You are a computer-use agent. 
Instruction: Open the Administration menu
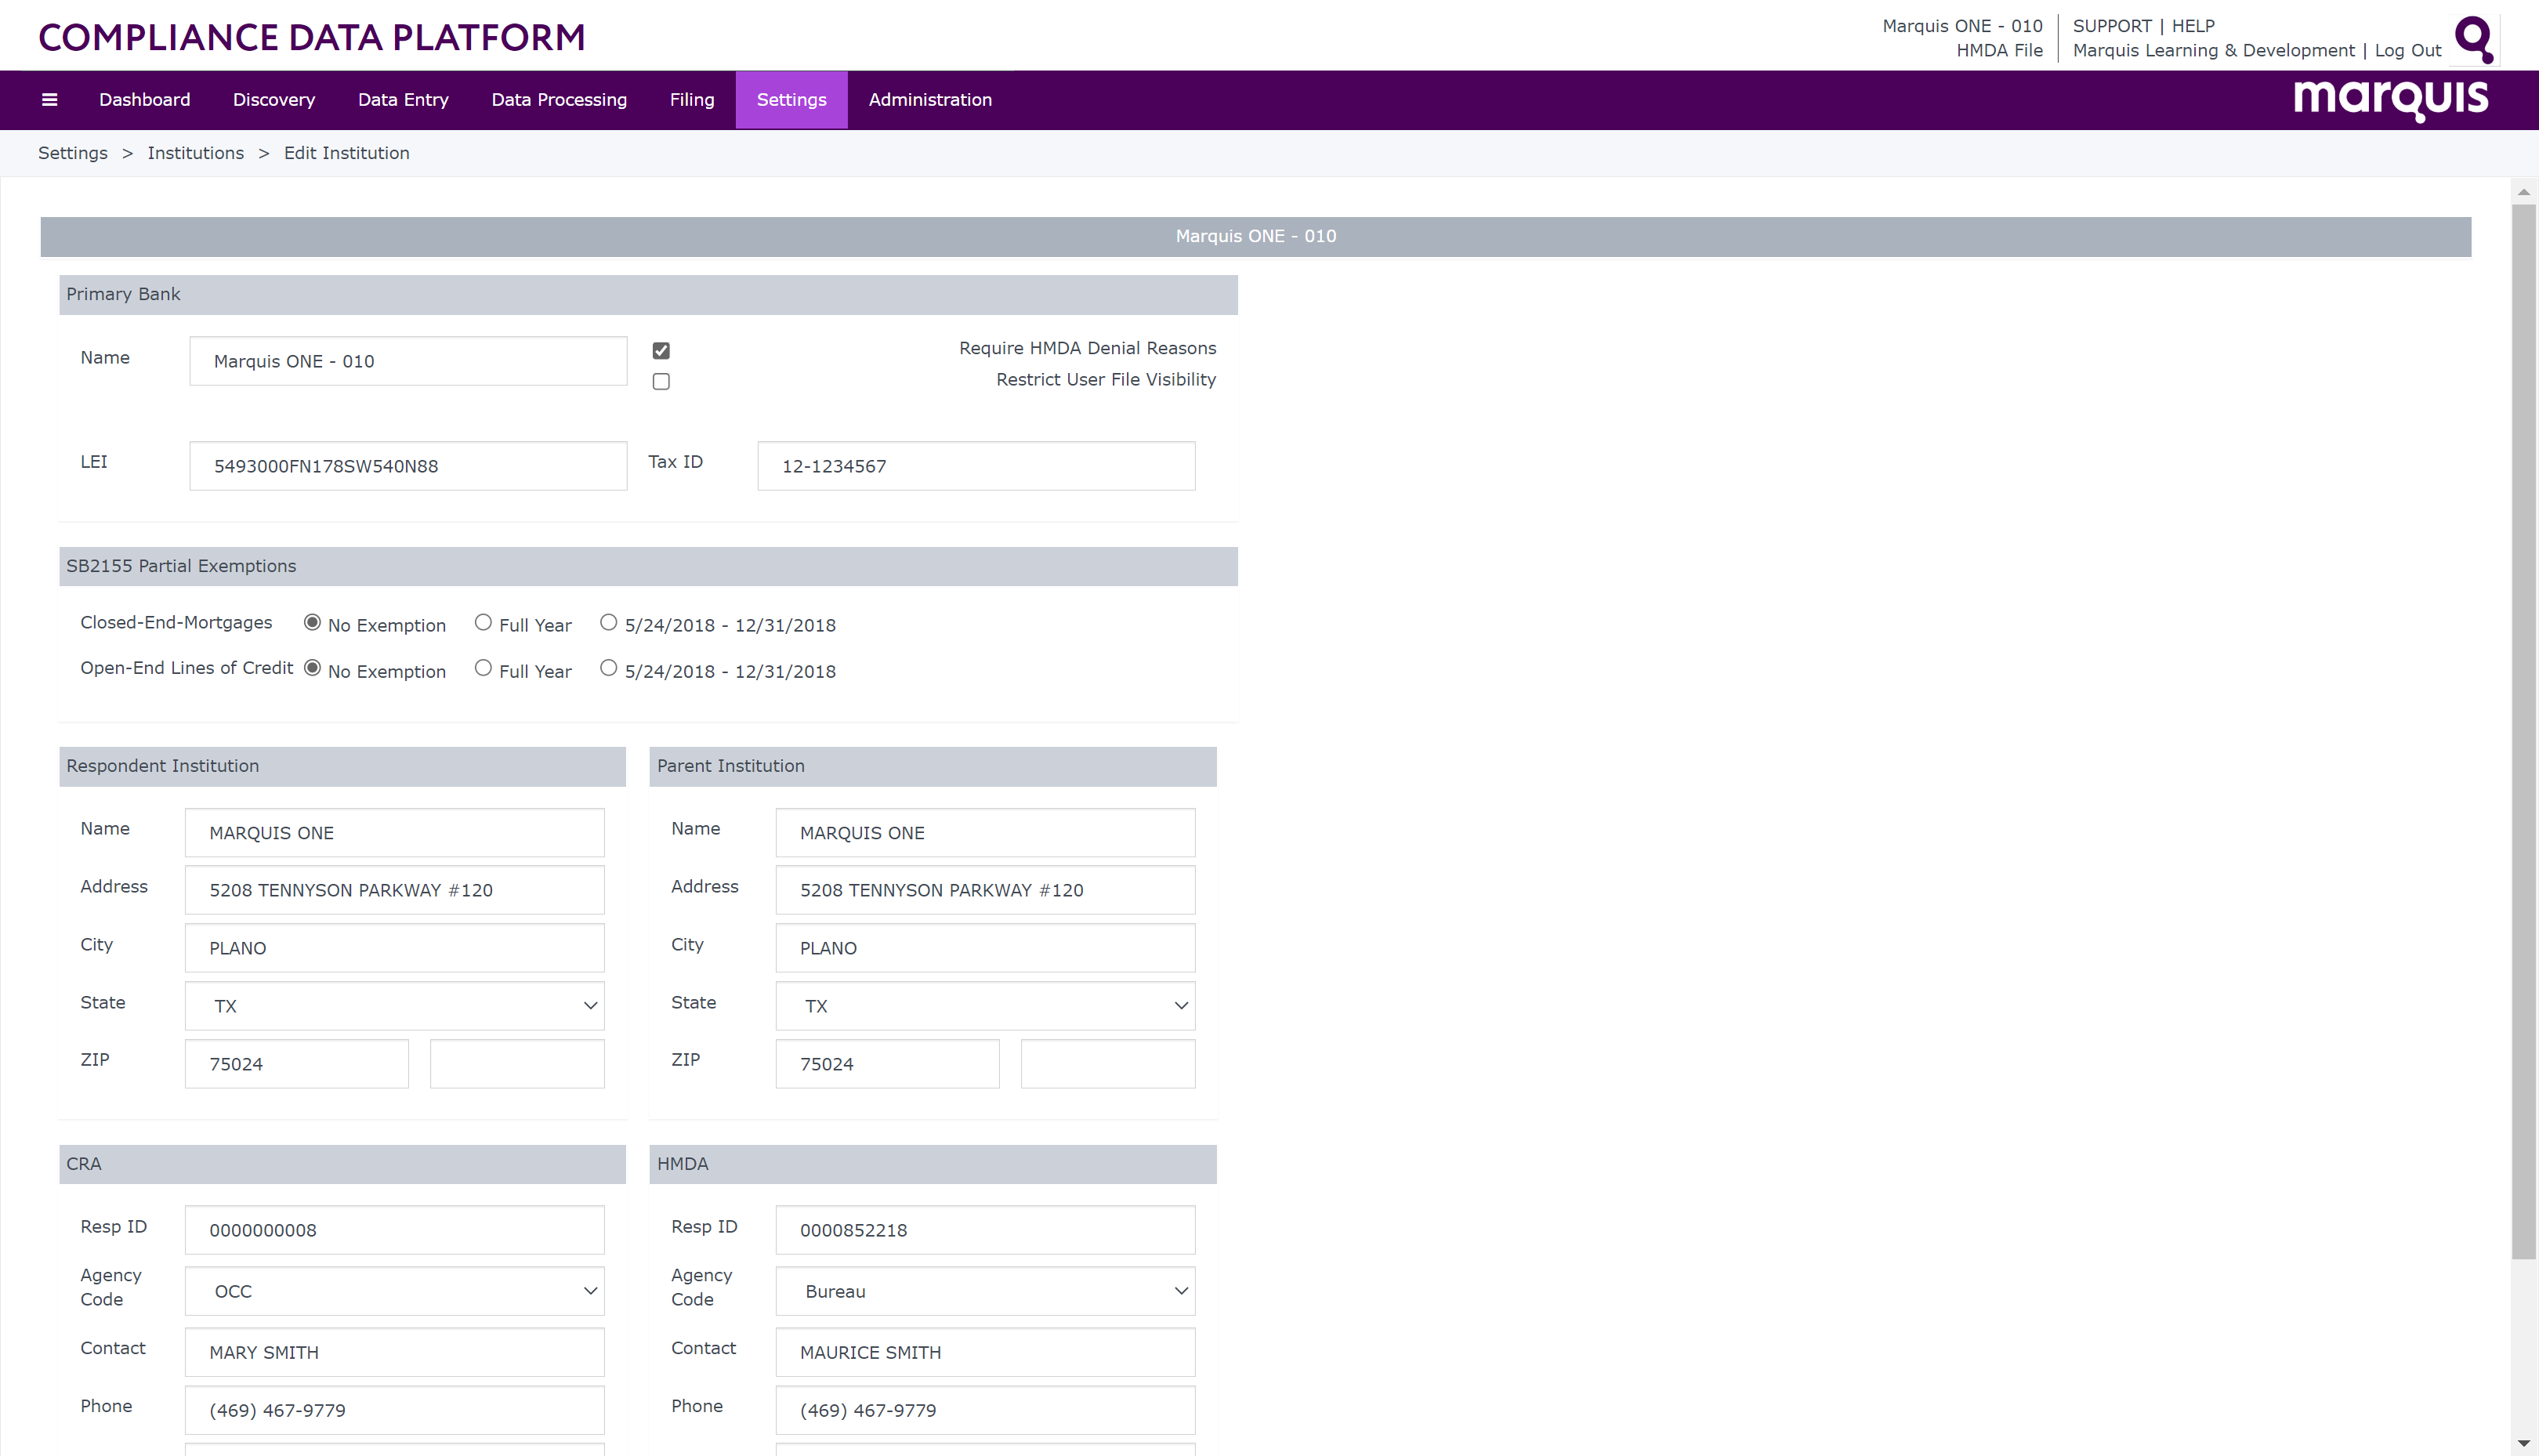pyautogui.click(x=930, y=100)
